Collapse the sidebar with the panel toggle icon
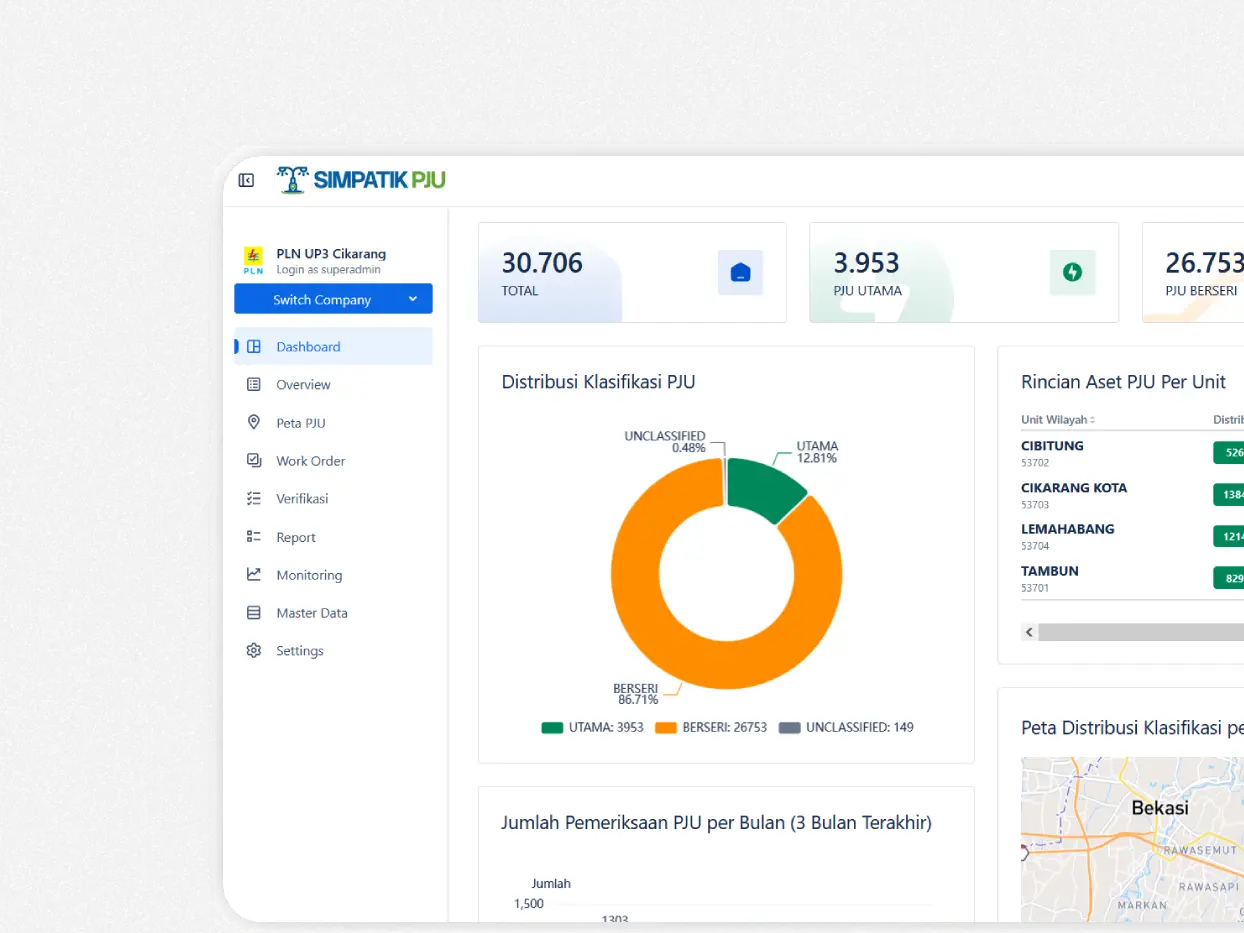Viewport: 1244px width, 933px height. tap(246, 180)
